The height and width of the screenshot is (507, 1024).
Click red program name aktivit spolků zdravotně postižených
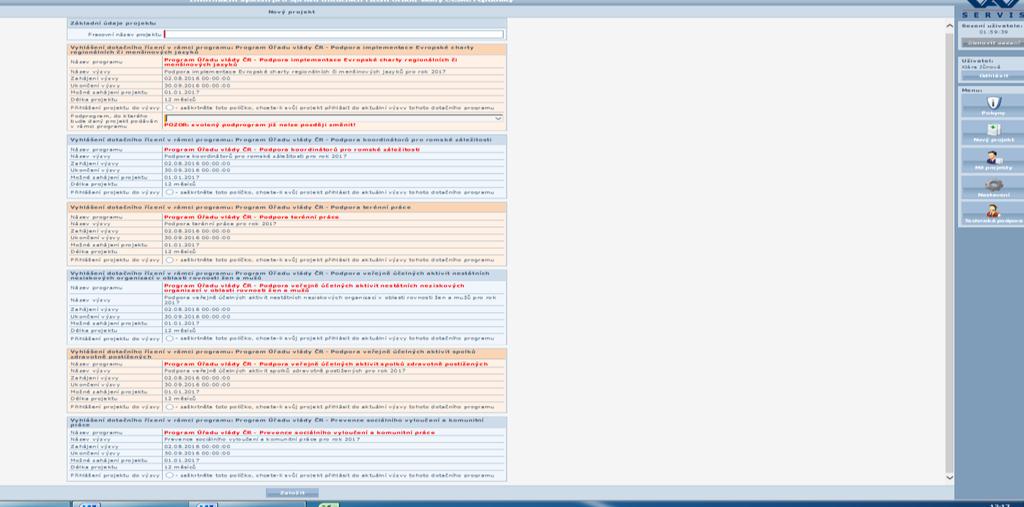pyautogui.click(x=326, y=364)
